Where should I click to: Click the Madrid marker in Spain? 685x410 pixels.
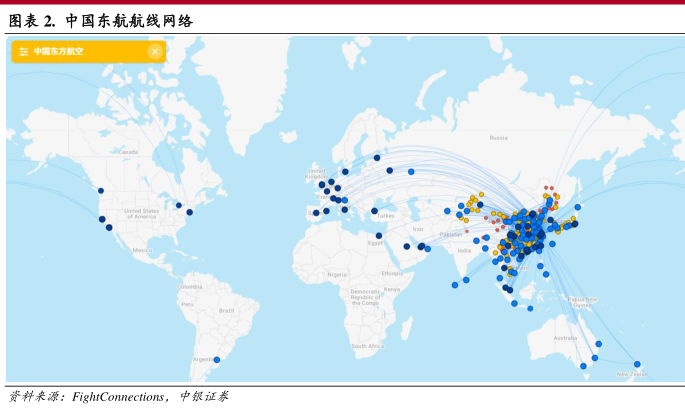(316, 212)
